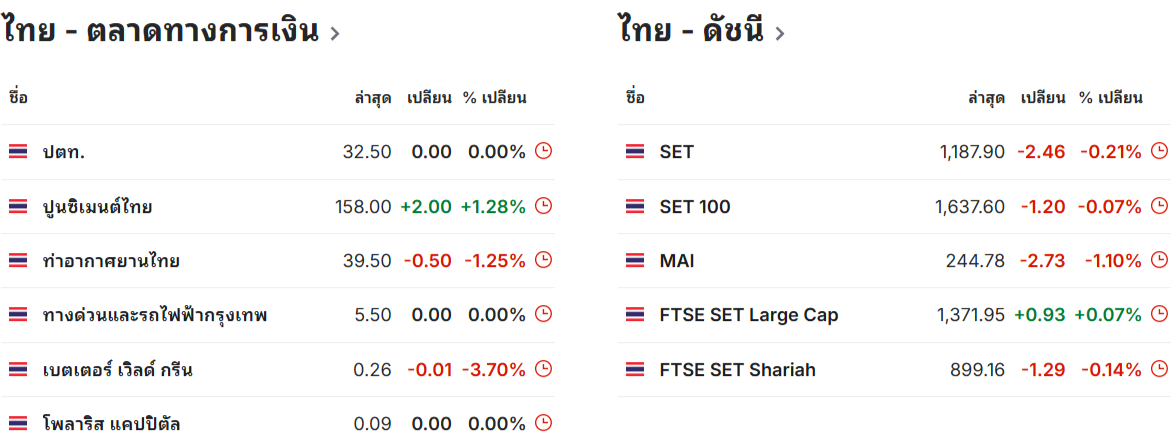This screenshot has height=439, width=1173.
Task: Click the clock icon beside MAI -1.10%
Action: pyautogui.click(x=1159, y=260)
